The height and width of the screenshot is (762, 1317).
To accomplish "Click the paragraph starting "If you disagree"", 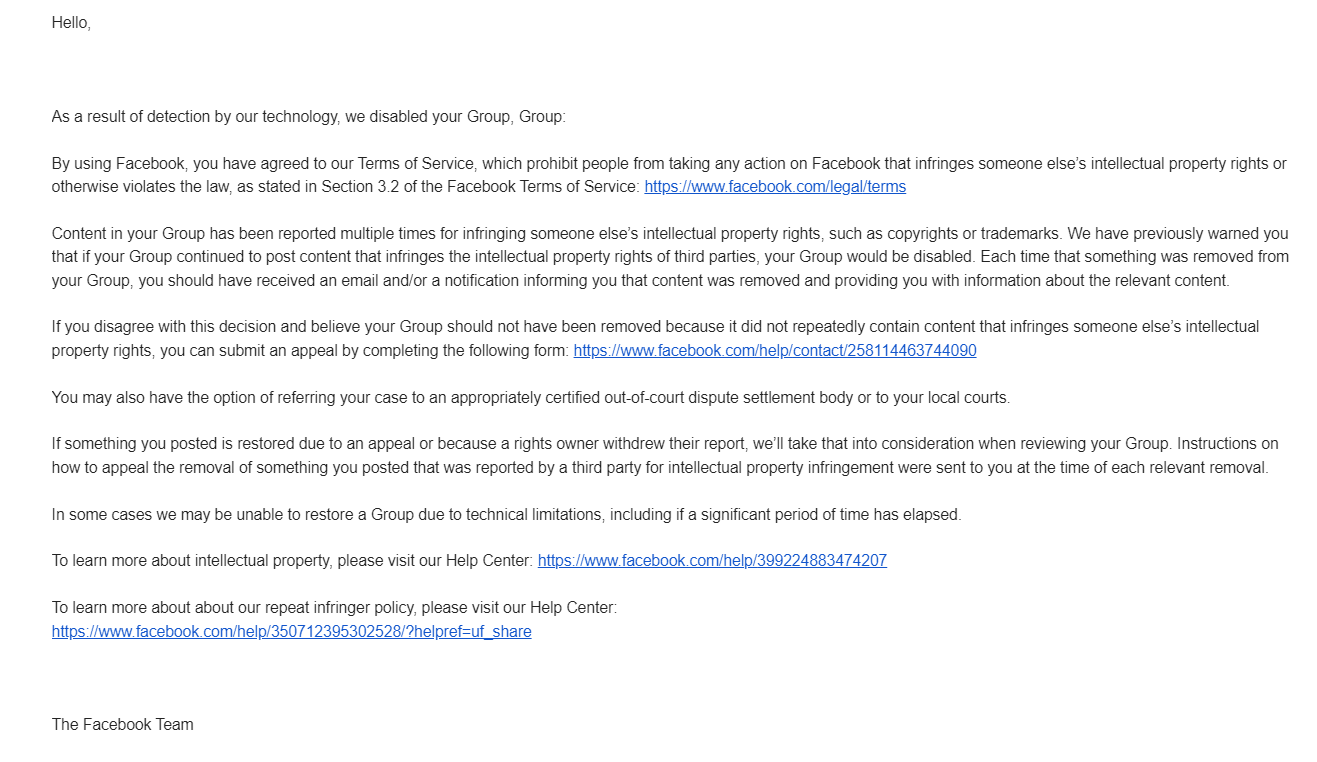I will [x=655, y=339].
